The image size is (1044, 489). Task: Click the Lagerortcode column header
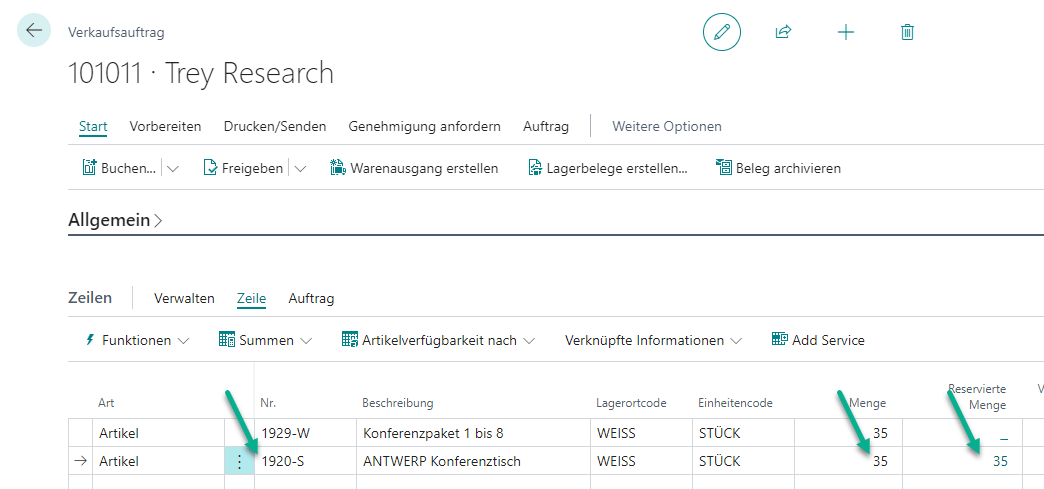[631, 403]
